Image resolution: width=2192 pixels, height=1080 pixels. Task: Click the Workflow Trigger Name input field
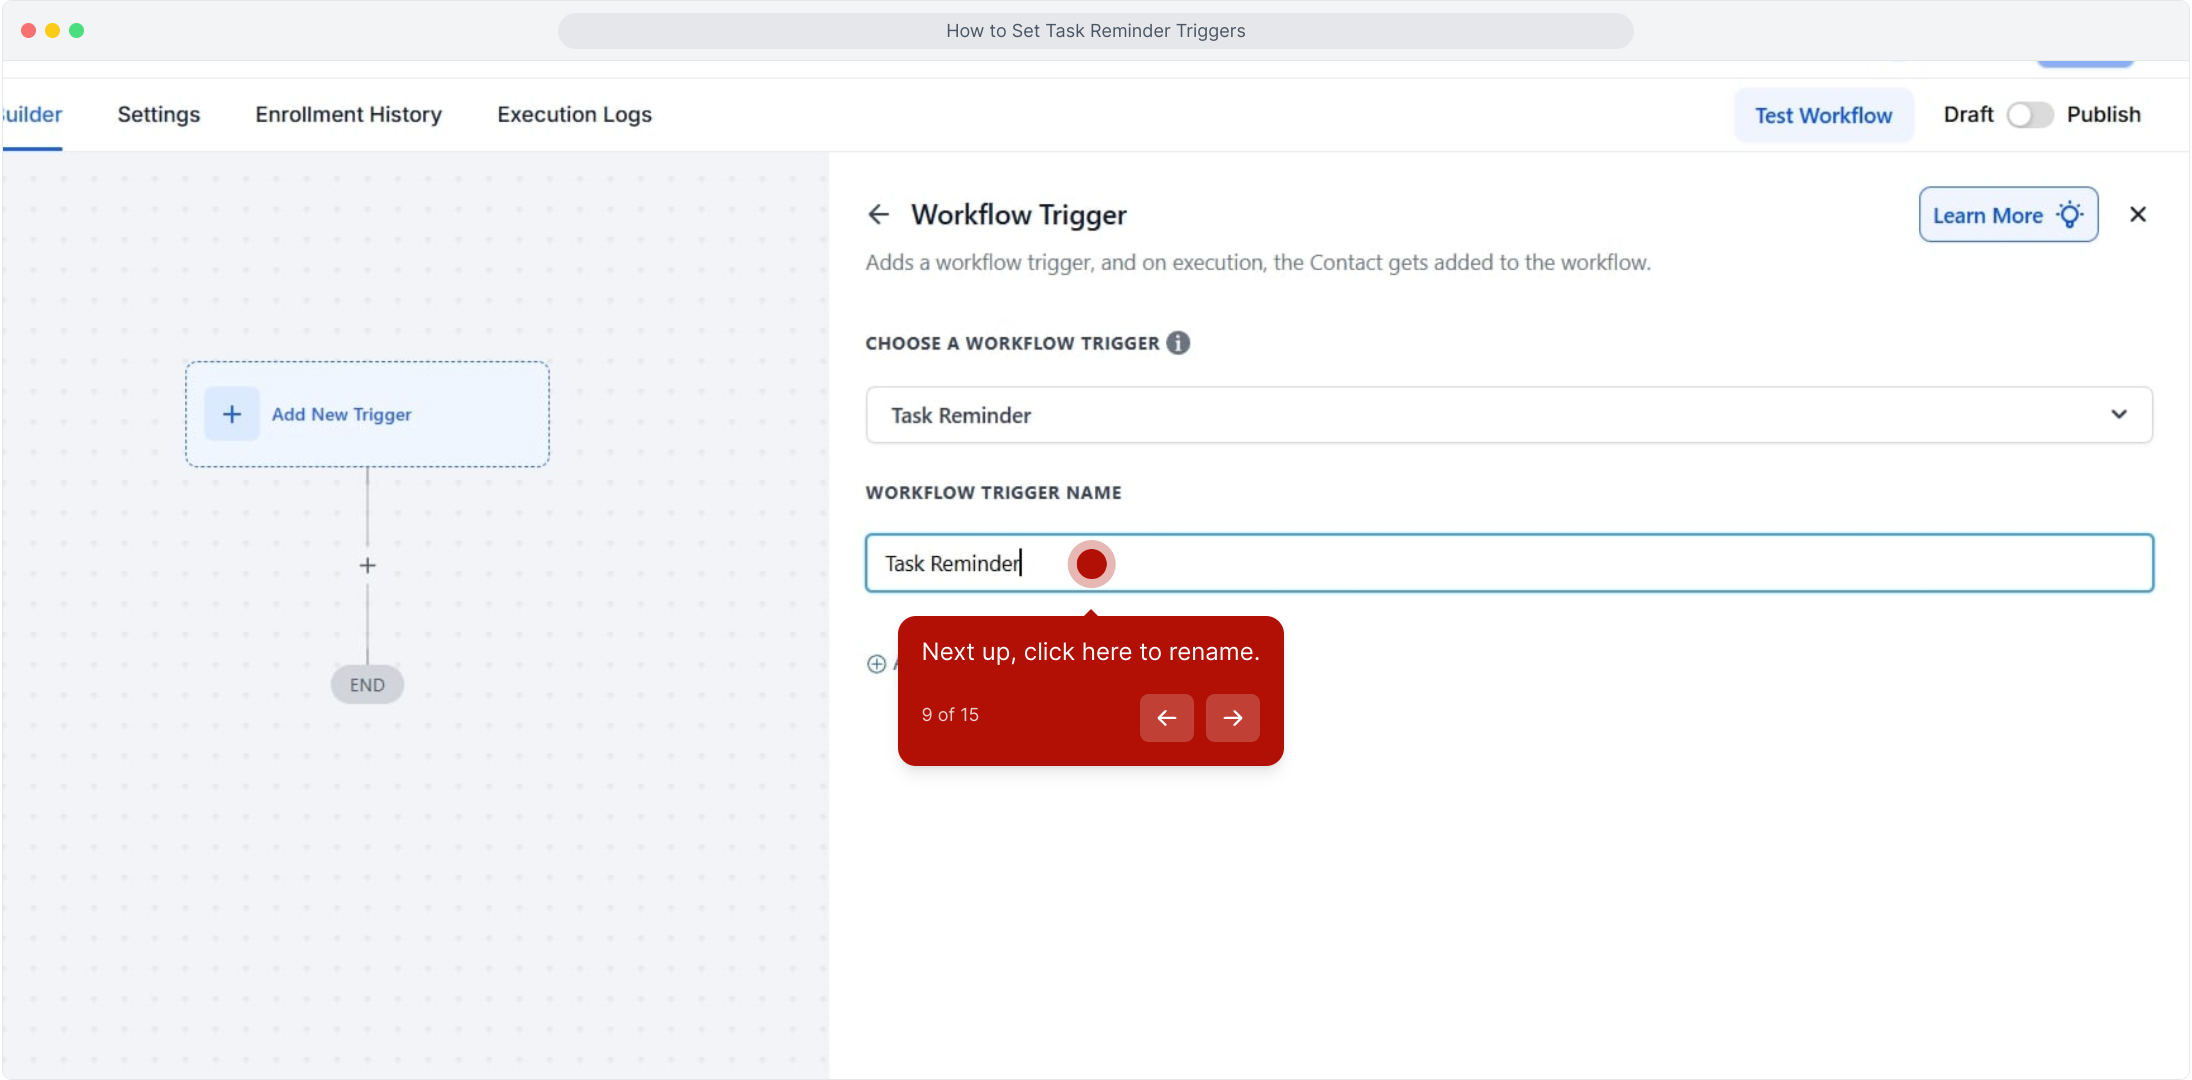tap(1600, 563)
